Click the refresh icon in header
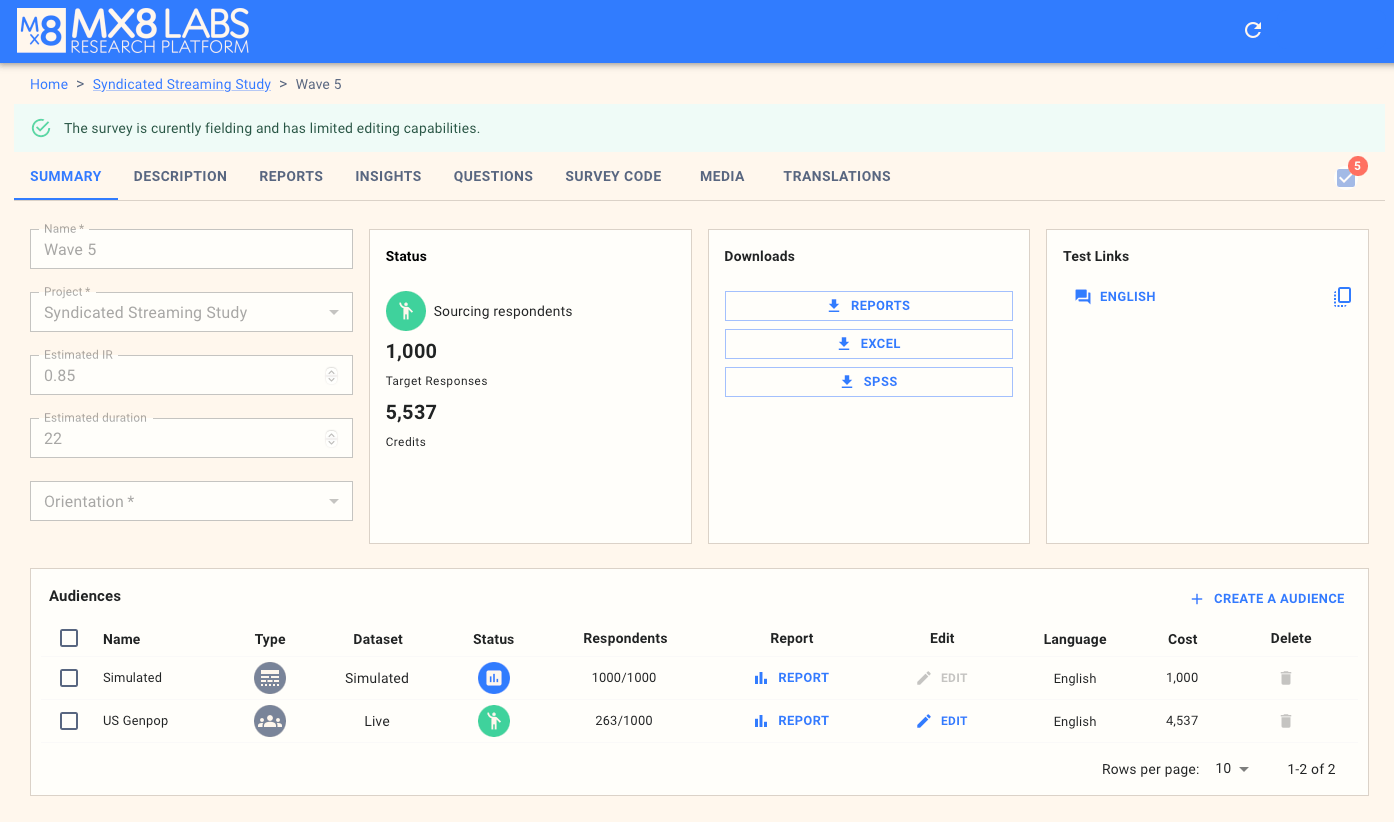The image size is (1394, 822). click(1252, 30)
